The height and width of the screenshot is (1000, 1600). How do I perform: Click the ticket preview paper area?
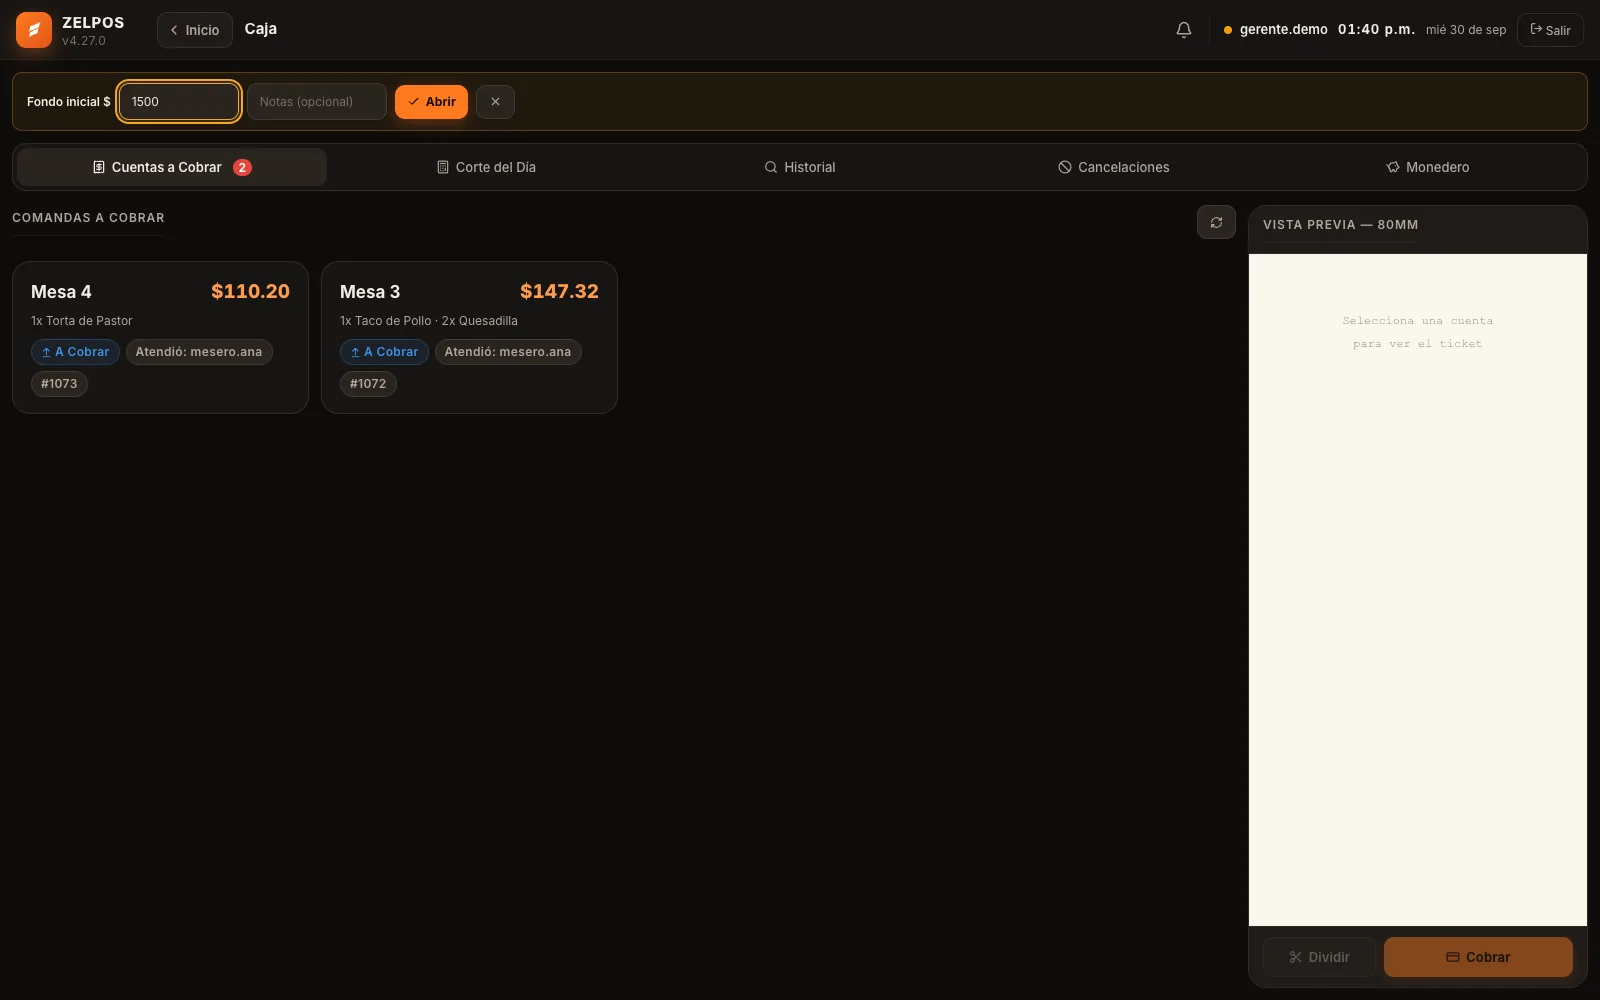click(1418, 590)
